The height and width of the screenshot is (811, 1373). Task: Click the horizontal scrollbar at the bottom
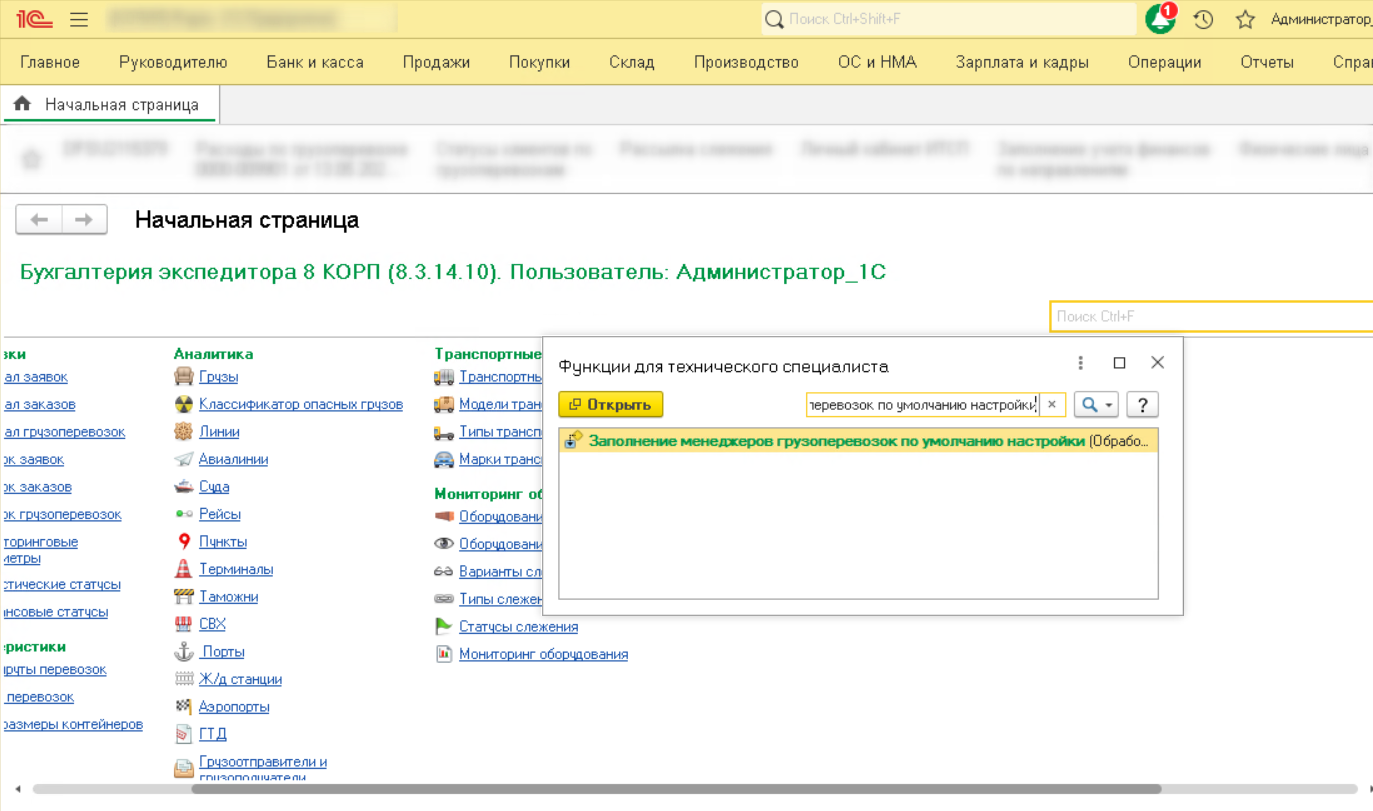pyautogui.click(x=676, y=789)
